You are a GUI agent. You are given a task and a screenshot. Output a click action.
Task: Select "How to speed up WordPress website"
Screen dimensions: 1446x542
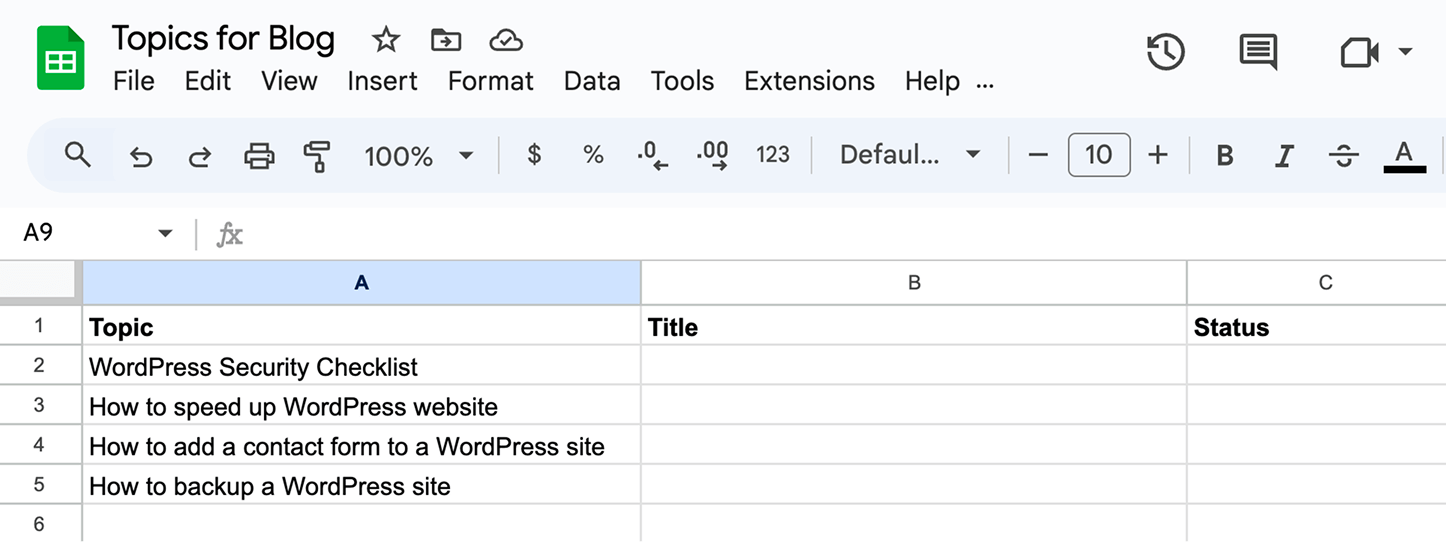pos(361,406)
